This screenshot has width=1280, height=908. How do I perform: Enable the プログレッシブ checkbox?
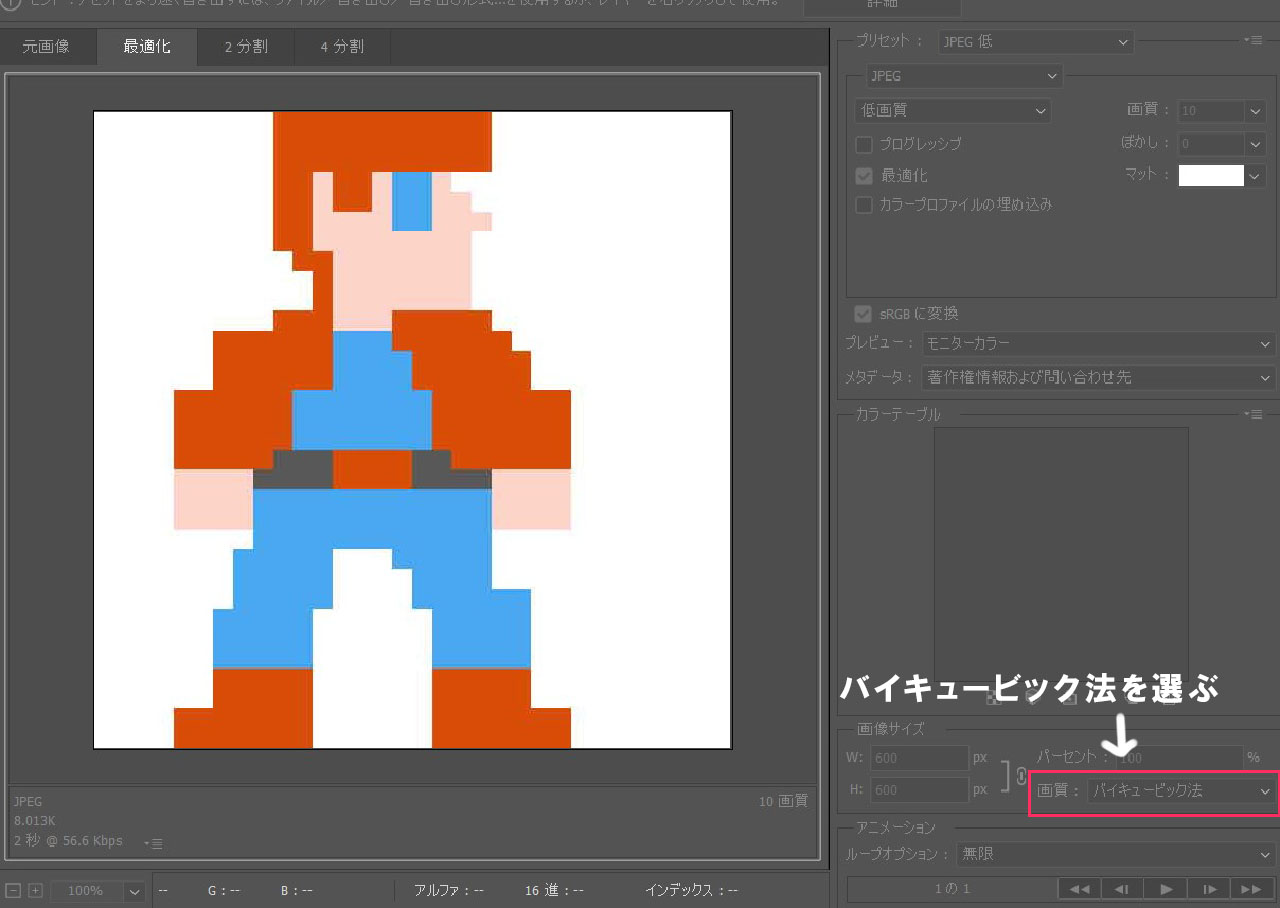point(864,144)
